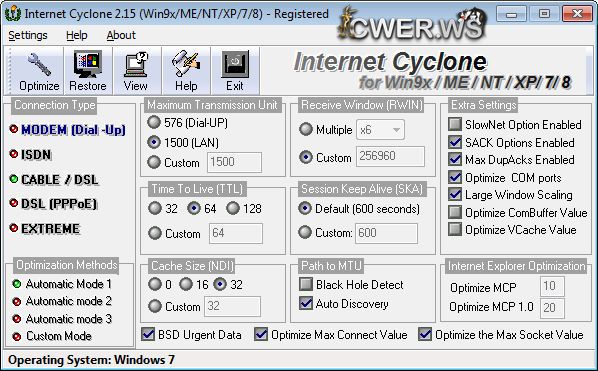Click the custom MTU value field

235,162
